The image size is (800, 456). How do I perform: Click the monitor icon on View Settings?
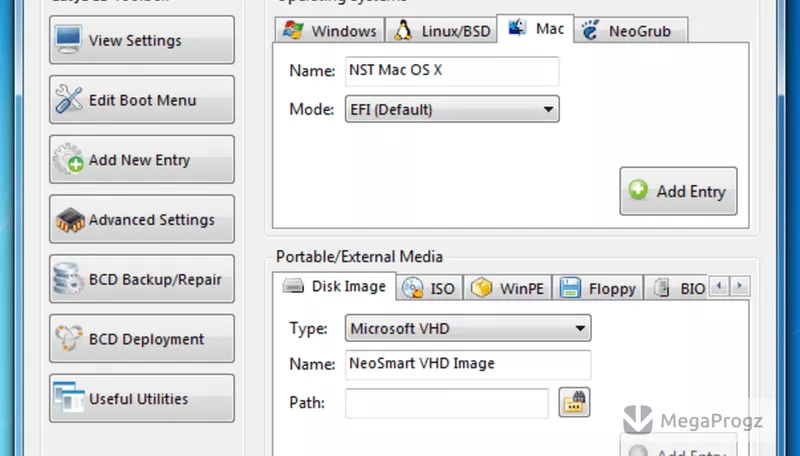point(68,39)
